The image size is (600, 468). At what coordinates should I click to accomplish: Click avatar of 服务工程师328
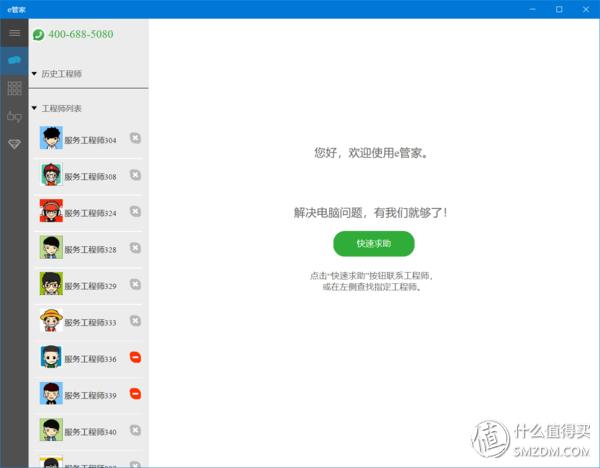coord(51,247)
